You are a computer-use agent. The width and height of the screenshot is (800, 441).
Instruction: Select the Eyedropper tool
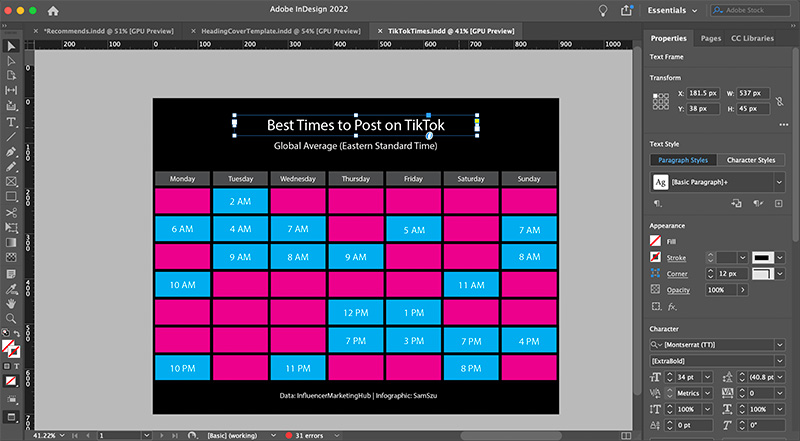pos(11,289)
